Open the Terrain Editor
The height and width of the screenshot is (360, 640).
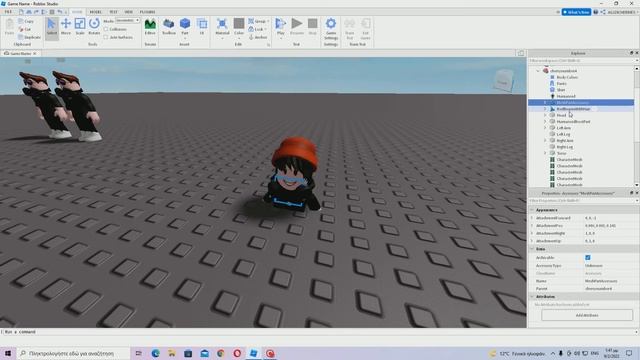click(x=150, y=27)
